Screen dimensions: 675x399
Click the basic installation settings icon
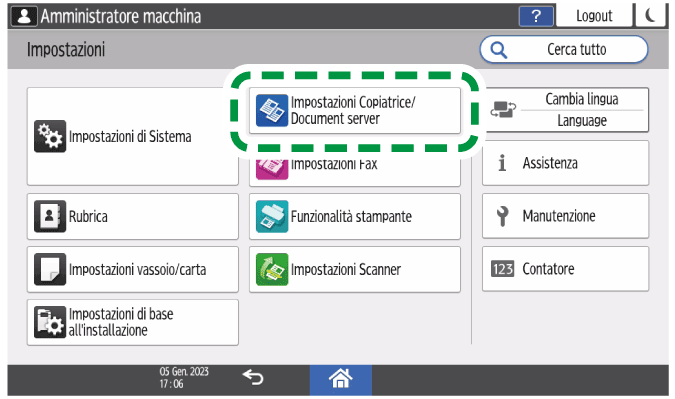point(50,322)
